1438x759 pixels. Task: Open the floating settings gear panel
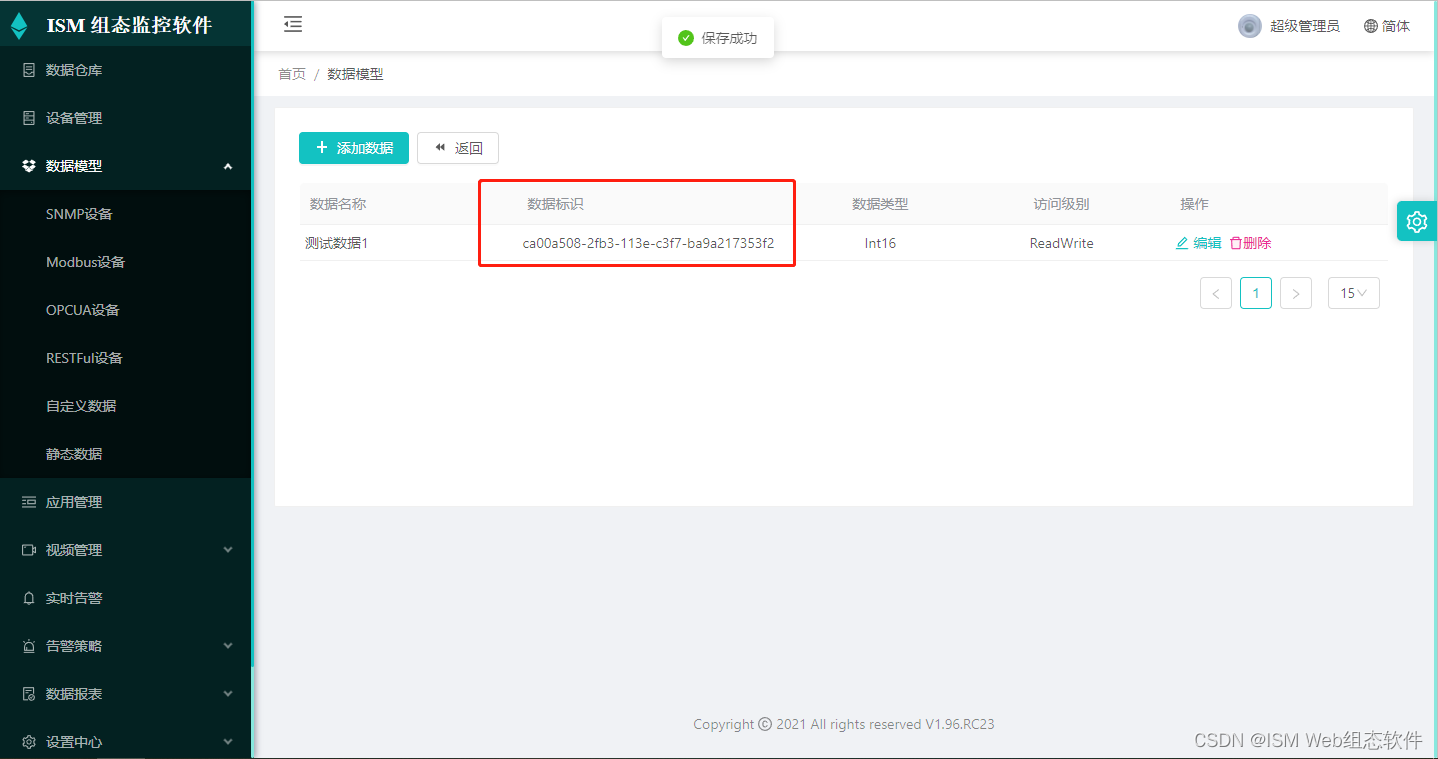[x=1417, y=221]
